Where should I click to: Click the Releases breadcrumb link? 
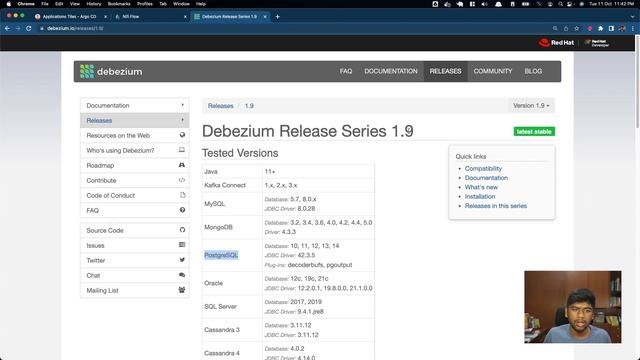pos(220,106)
